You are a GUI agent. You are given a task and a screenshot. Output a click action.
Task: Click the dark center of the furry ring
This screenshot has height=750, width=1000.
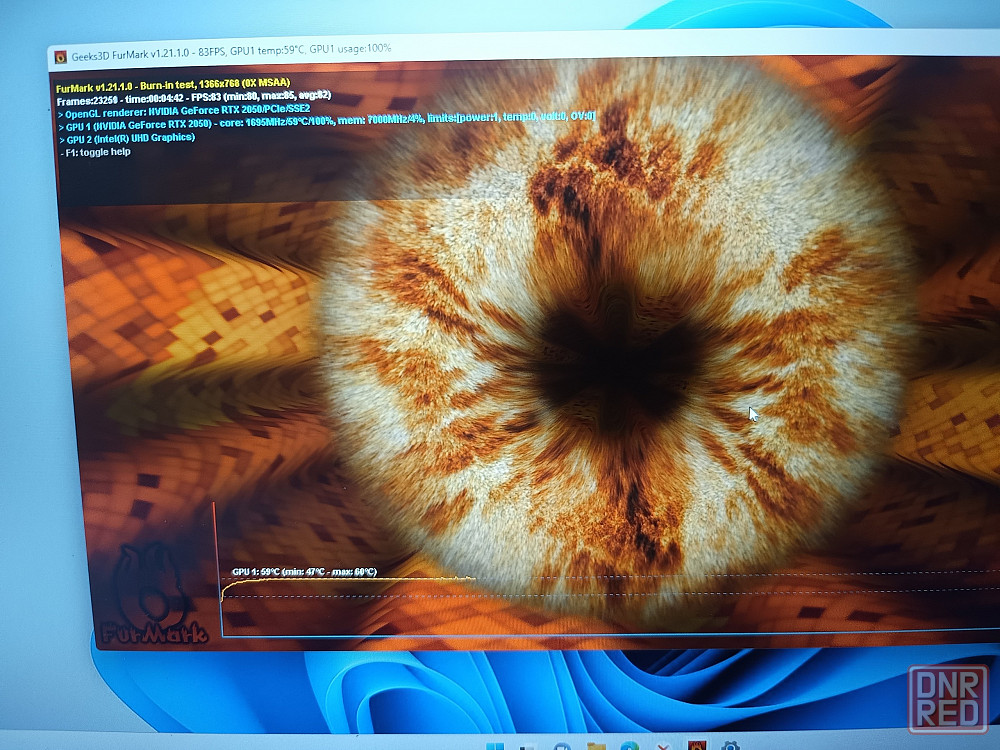tap(610, 360)
